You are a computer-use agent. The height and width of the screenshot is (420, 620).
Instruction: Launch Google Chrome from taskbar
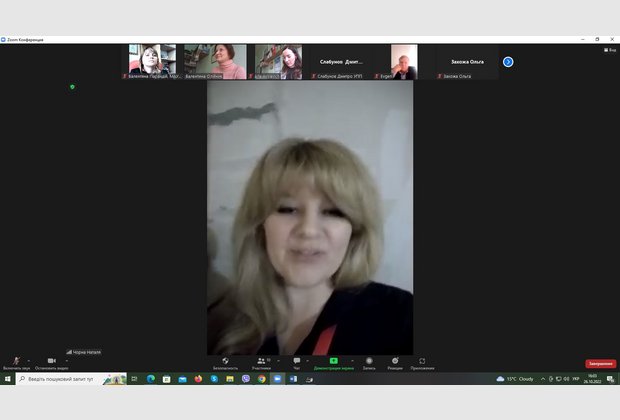pyautogui.click(x=261, y=379)
